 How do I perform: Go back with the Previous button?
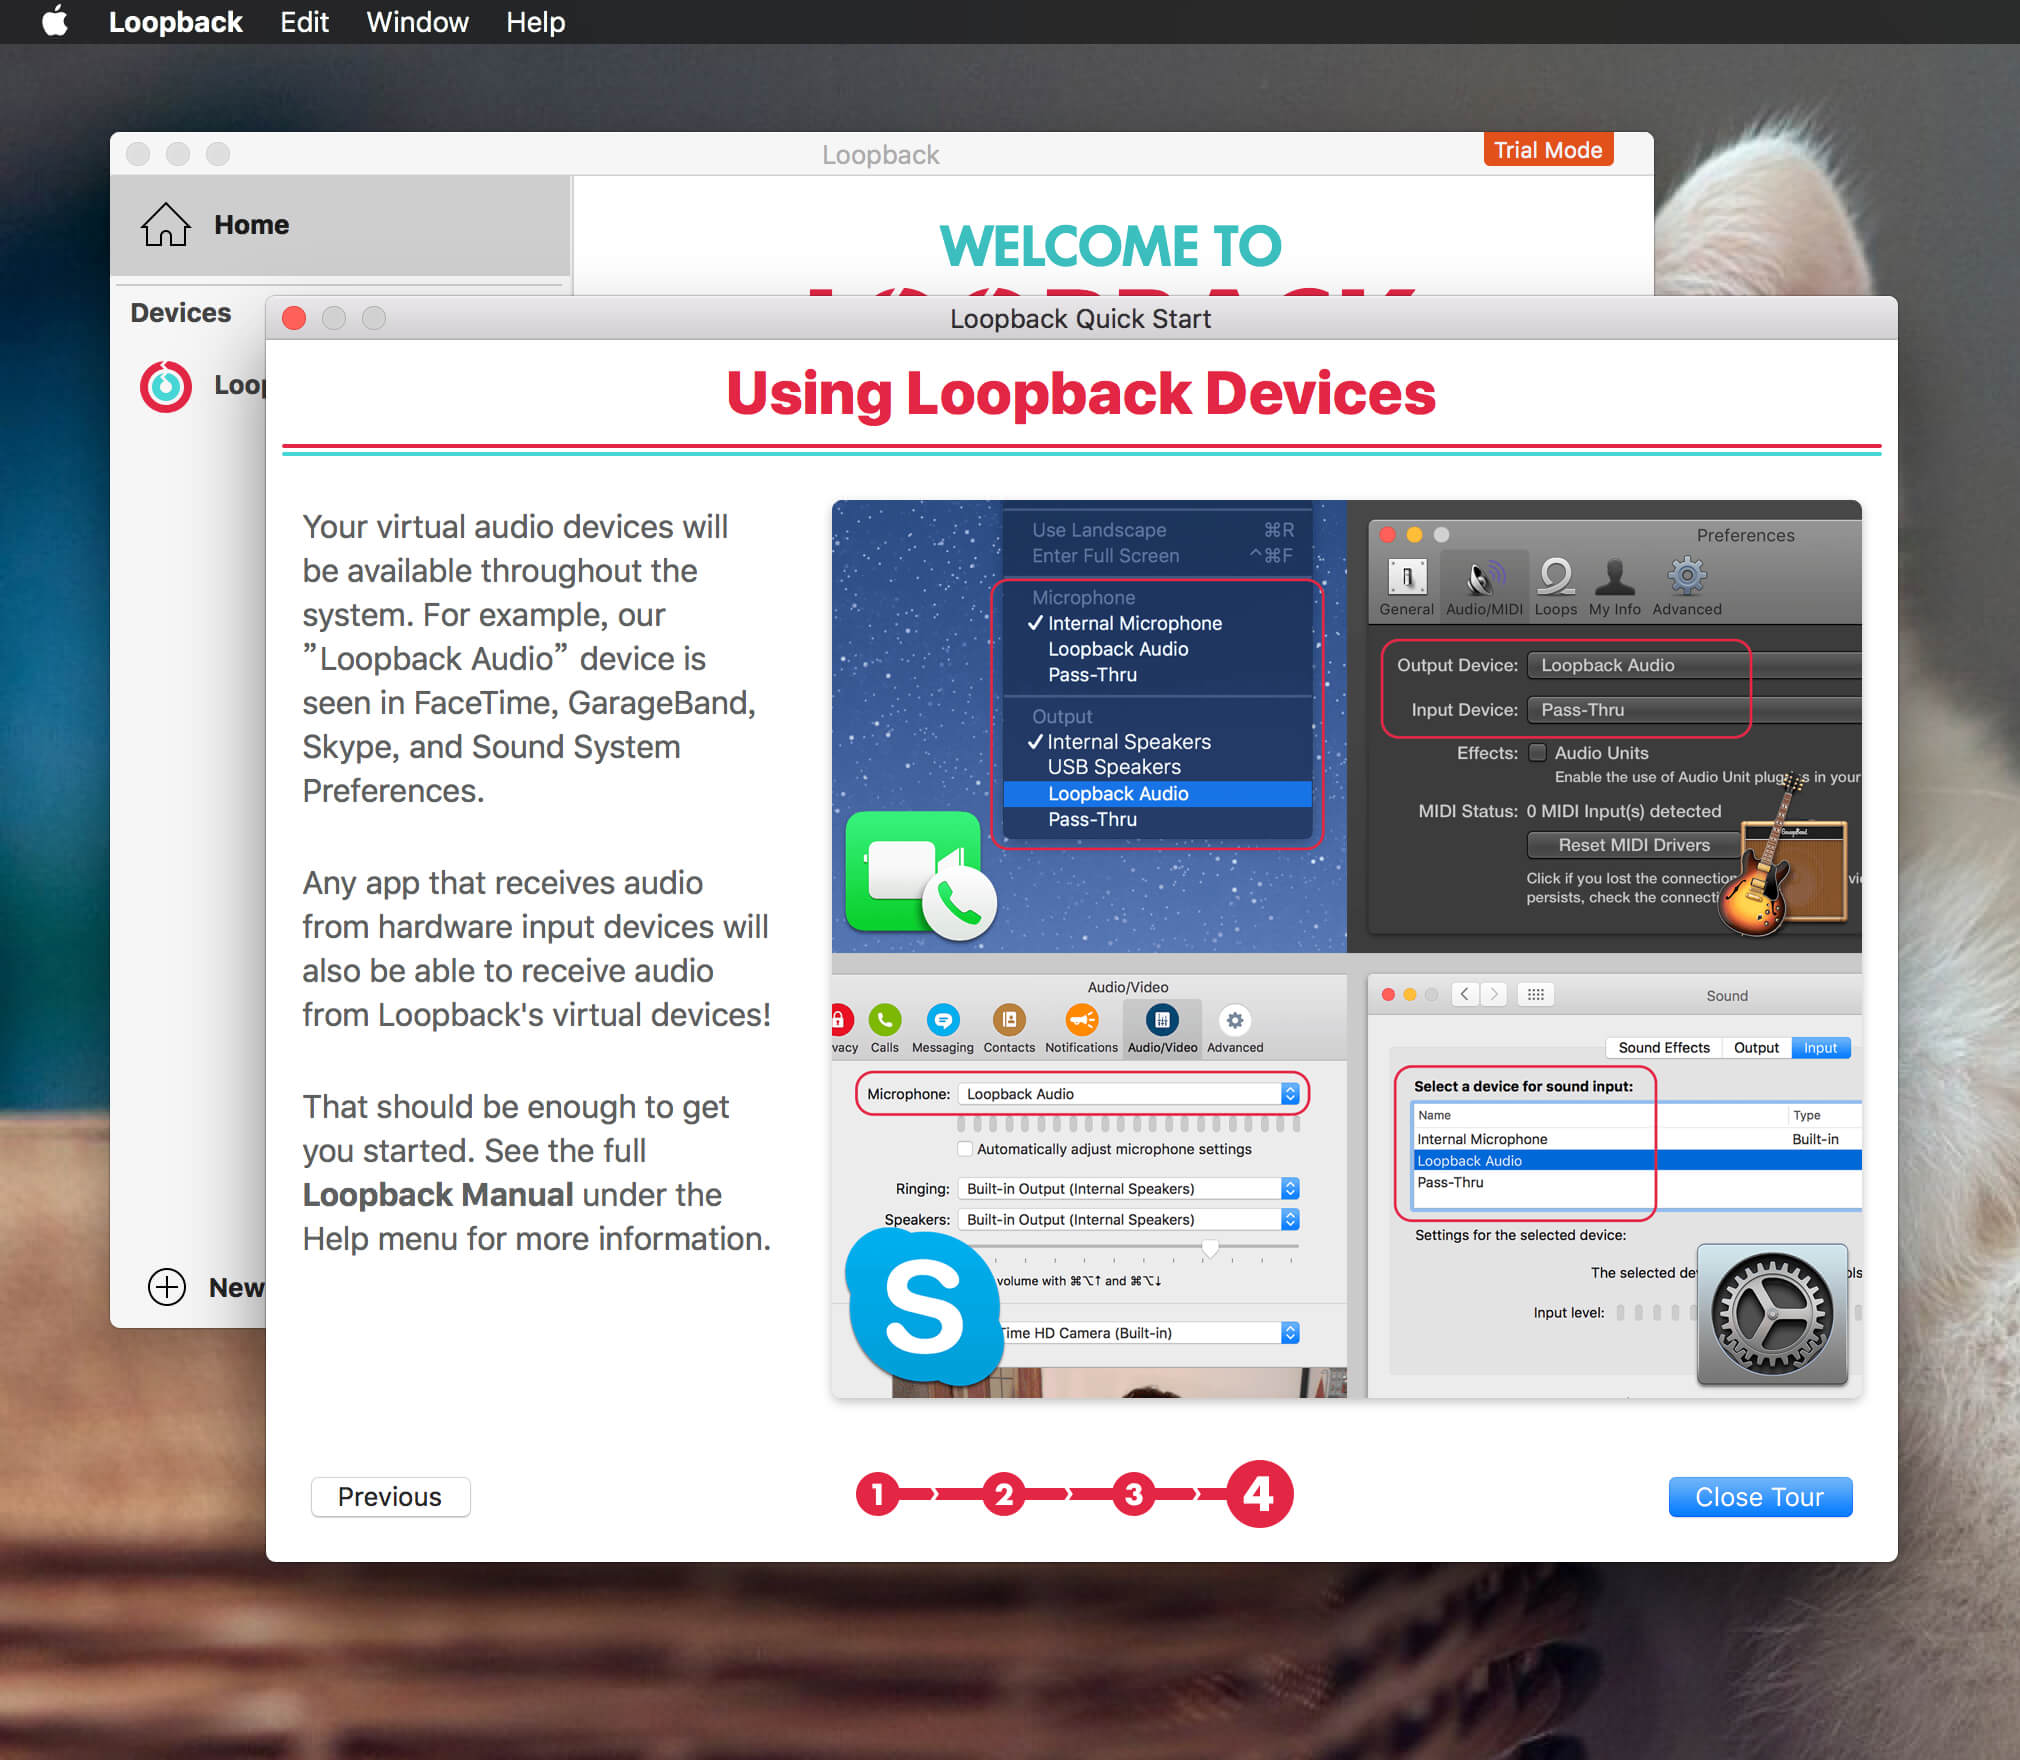click(x=390, y=1496)
